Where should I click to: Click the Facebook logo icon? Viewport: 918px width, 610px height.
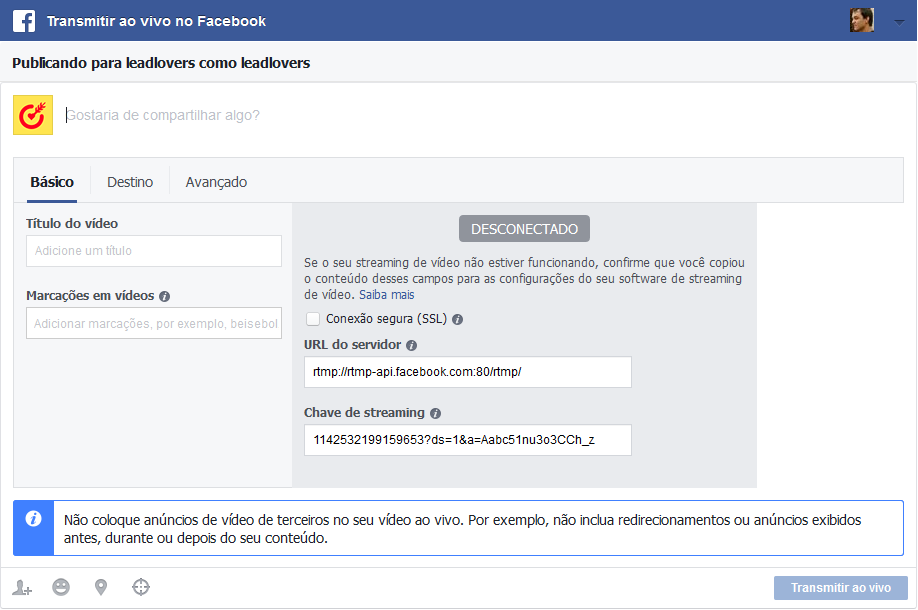[x=24, y=21]
